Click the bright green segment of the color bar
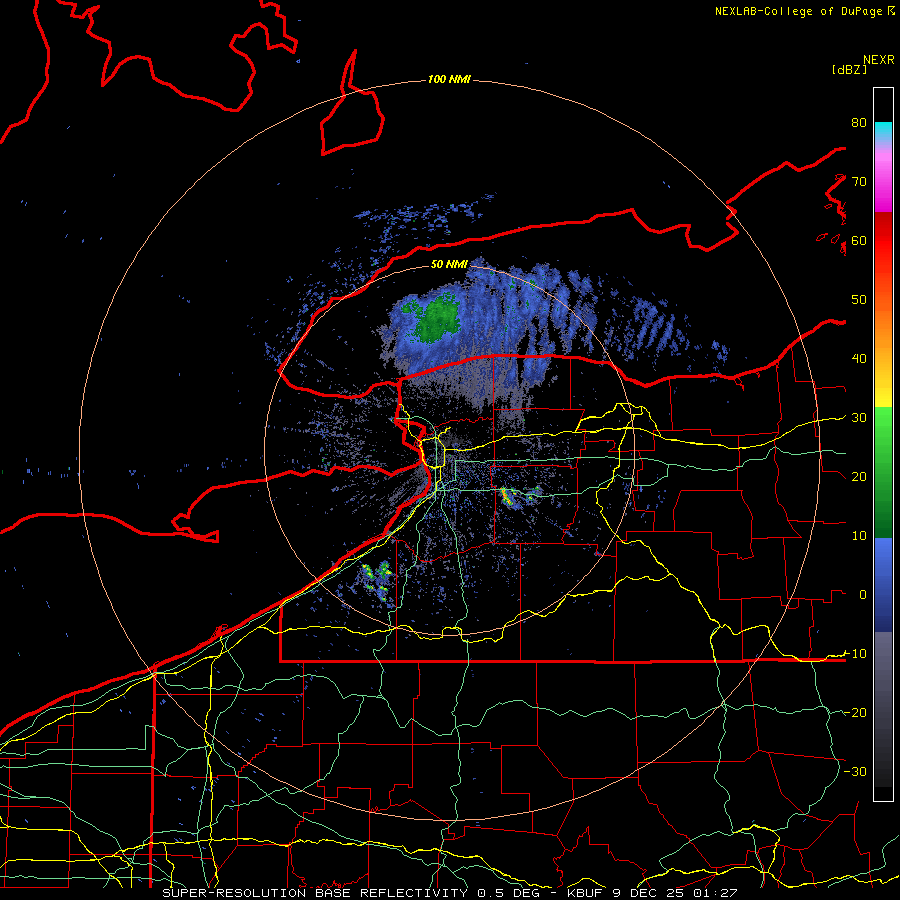This screenshot has width=900, height=900. click(x=883, y=440)
